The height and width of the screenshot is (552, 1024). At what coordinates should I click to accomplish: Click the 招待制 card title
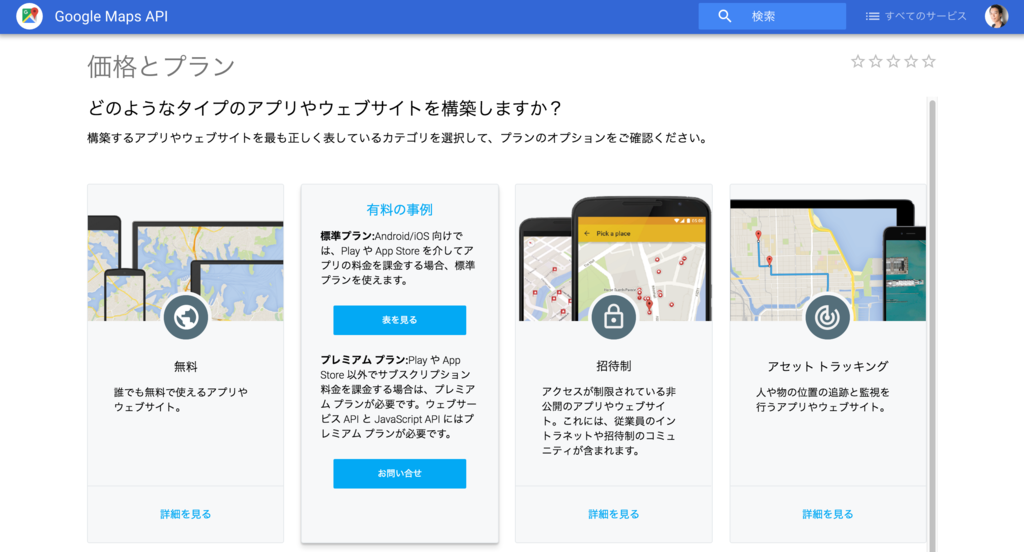tap(613, 366)
